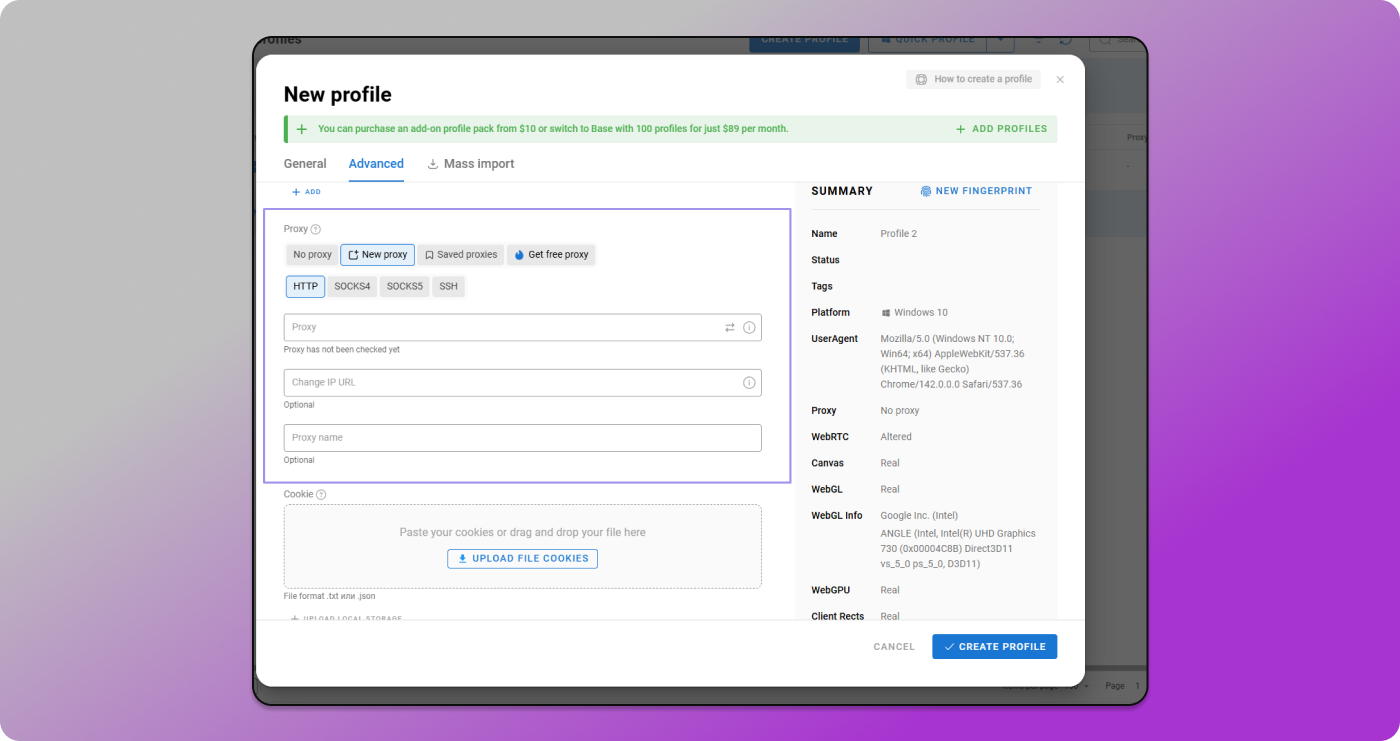Screen dimensions: 1400x741
Task: Select the No proxy option
Action: [312, 255]
